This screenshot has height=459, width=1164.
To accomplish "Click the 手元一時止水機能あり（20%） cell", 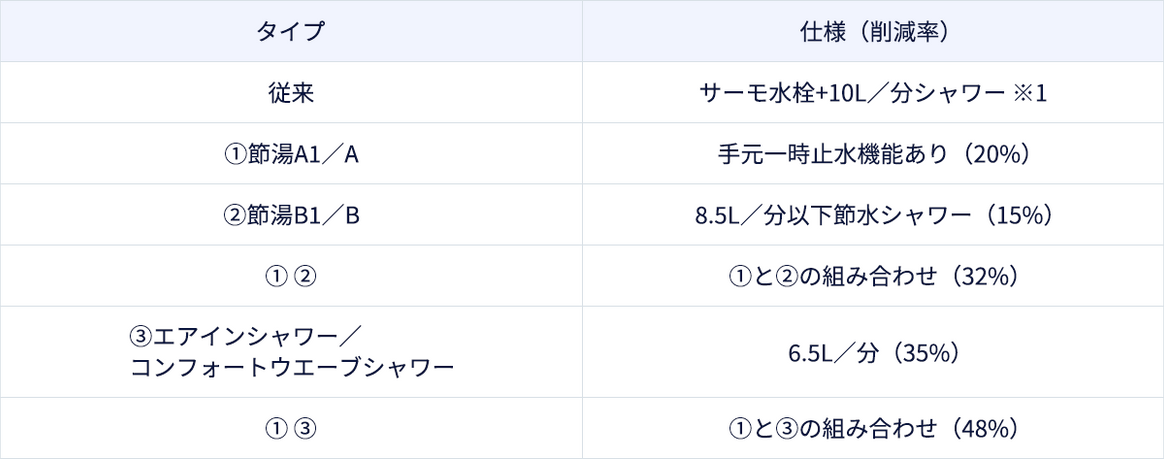I will [873, 154].
